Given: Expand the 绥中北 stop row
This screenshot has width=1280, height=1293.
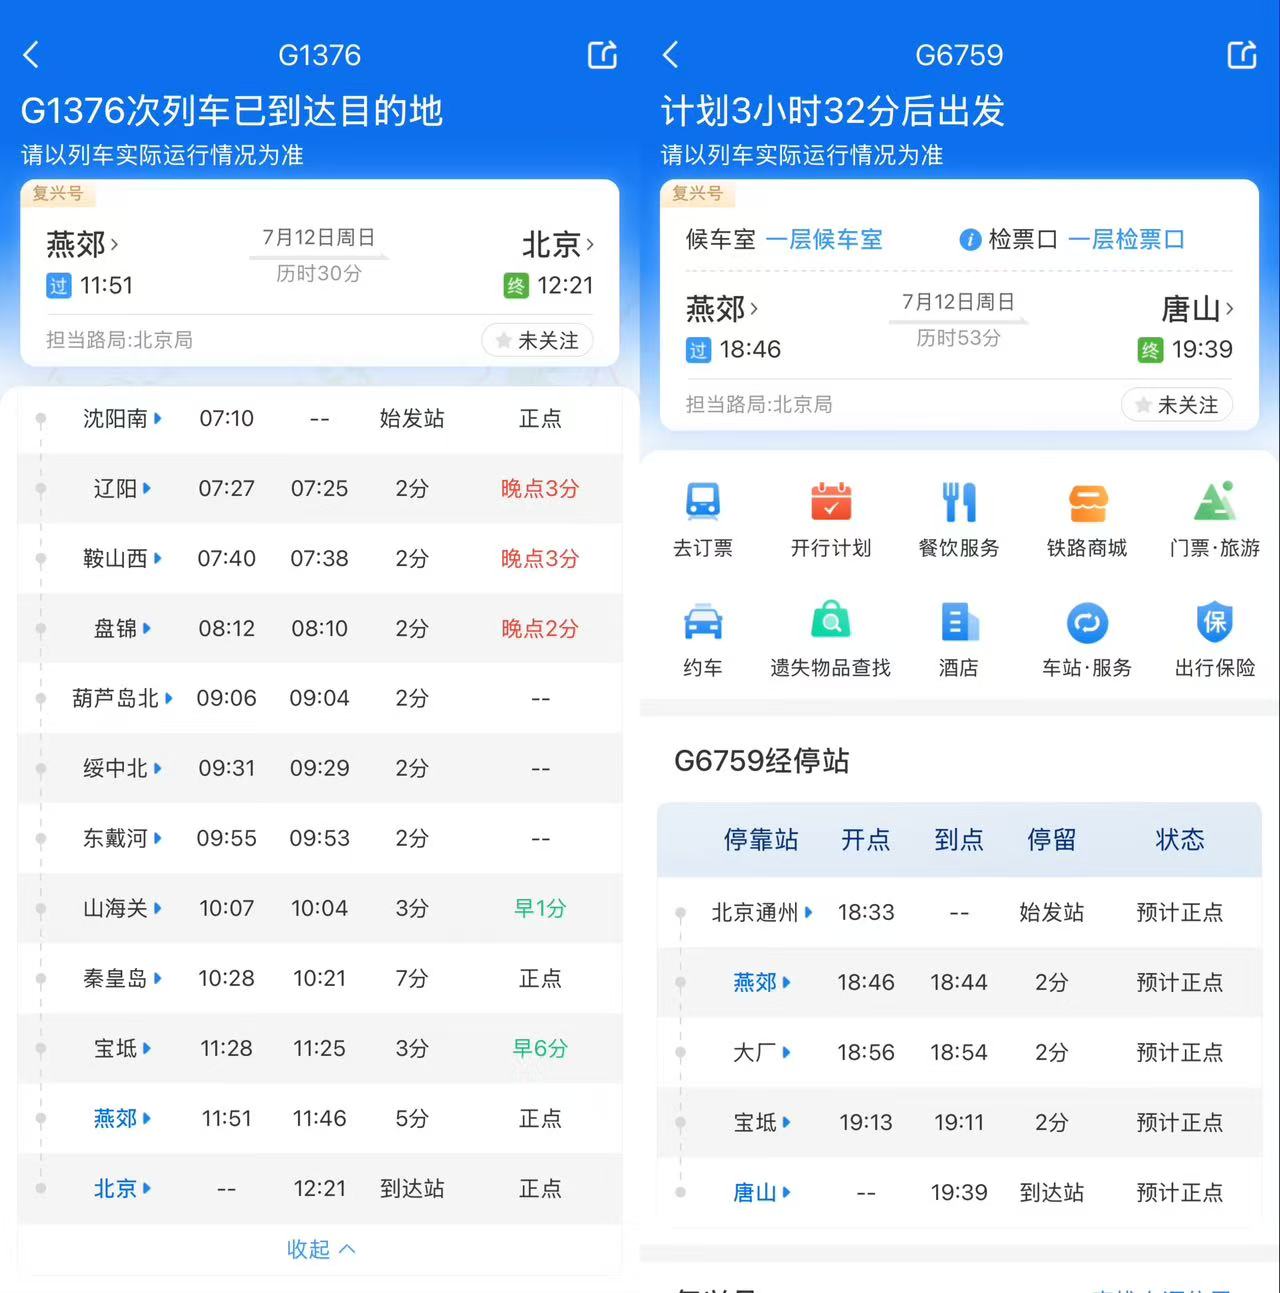Looking at the screenshot, I should click(x=320, y=768).
